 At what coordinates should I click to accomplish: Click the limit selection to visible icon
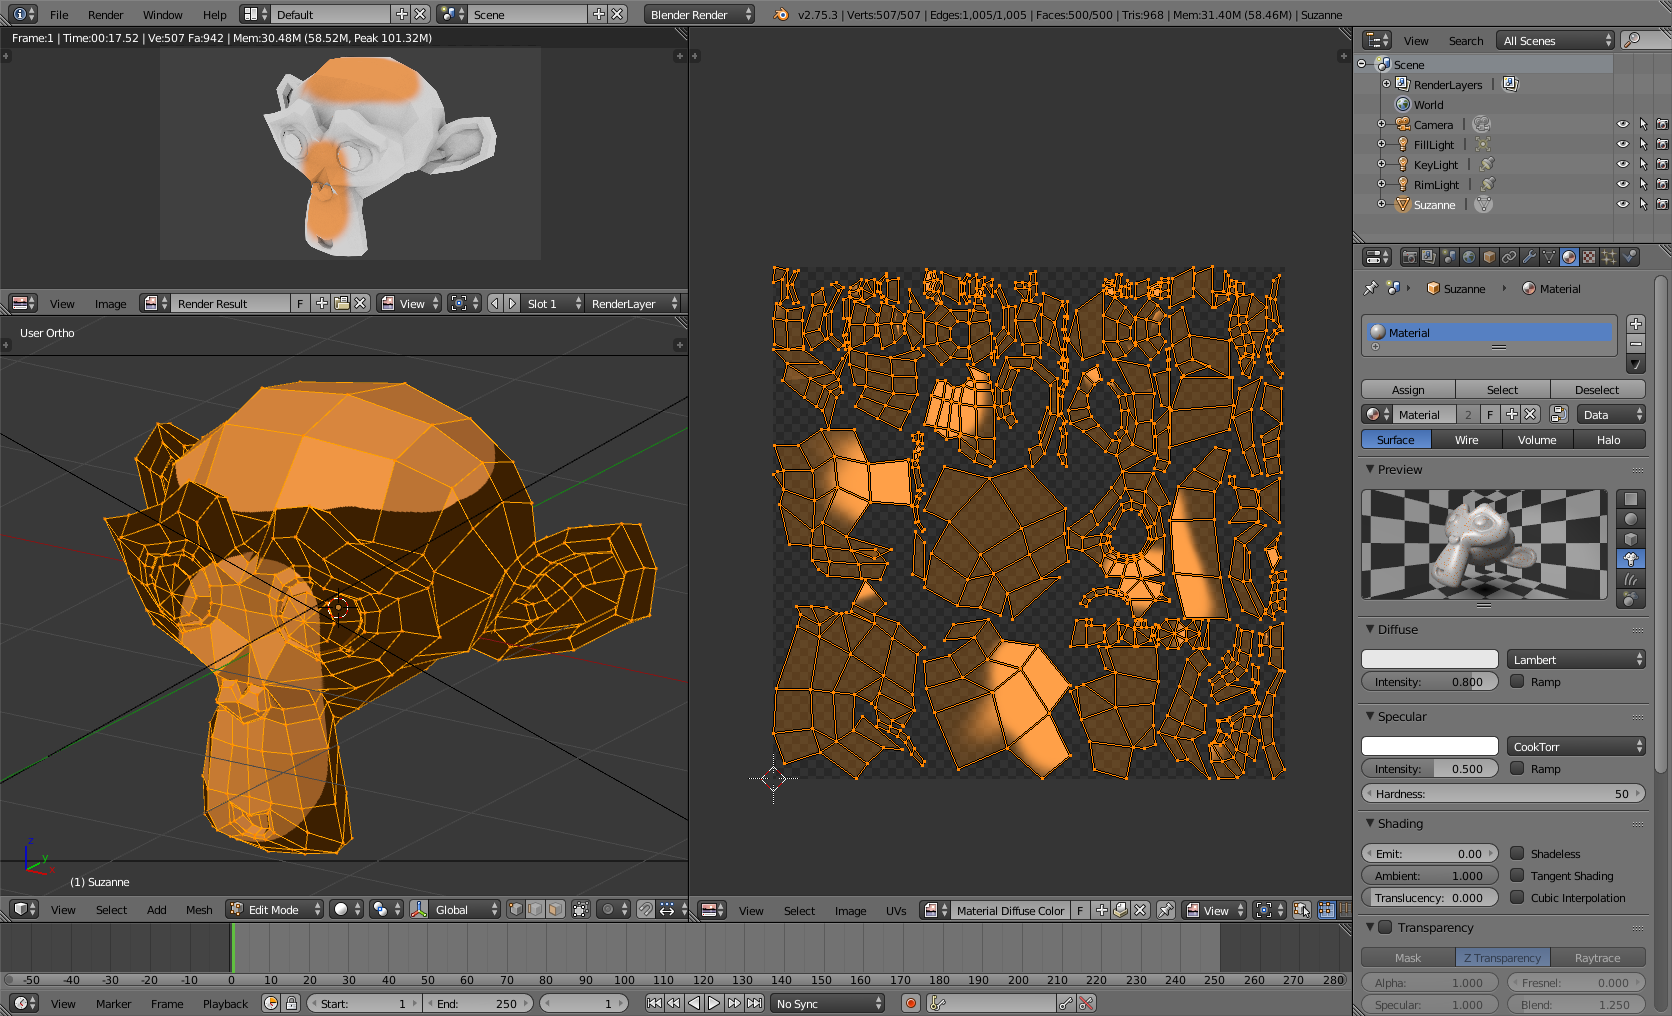coord(581,909)
